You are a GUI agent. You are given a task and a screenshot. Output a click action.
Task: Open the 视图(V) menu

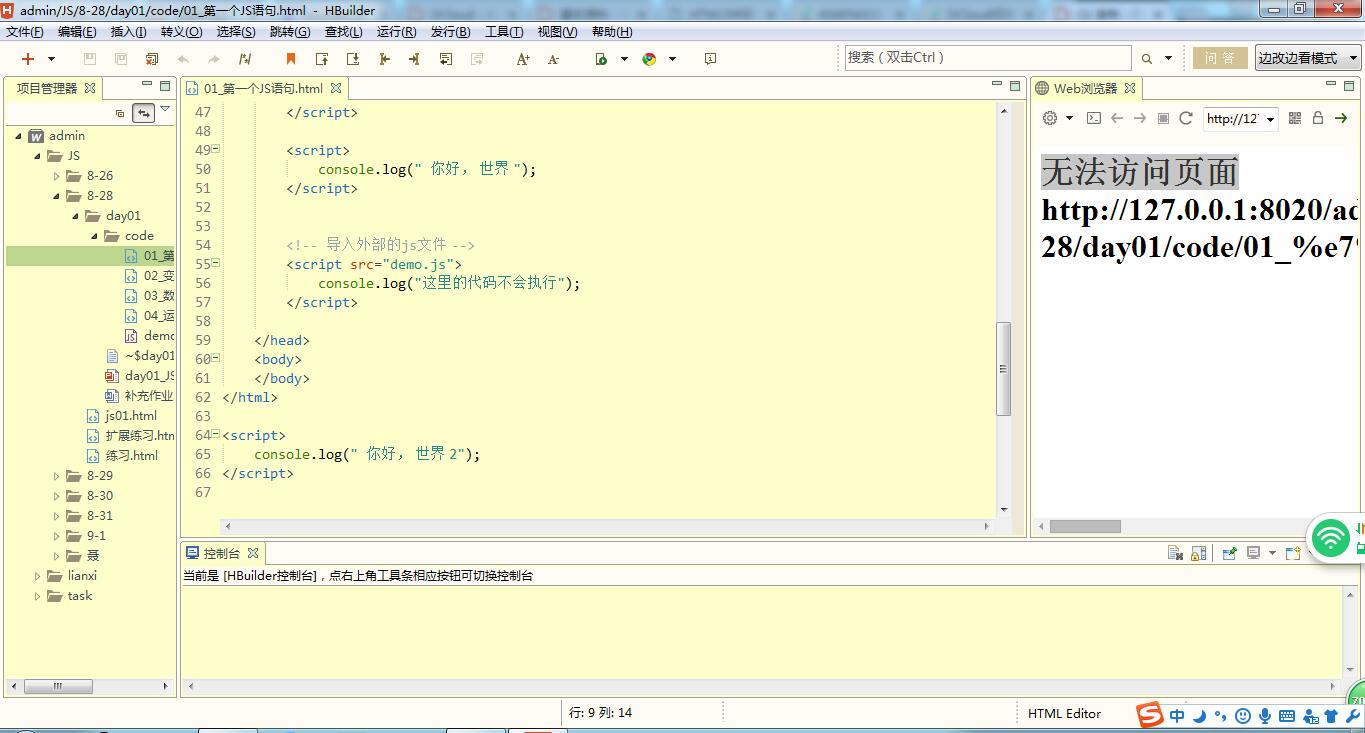coord(557,32)
